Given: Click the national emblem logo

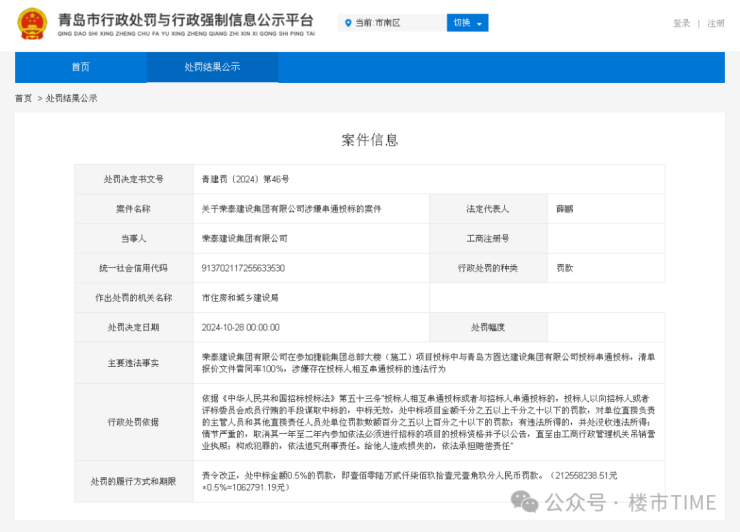Looking at the screenshot, I should (x=32, y=24).
